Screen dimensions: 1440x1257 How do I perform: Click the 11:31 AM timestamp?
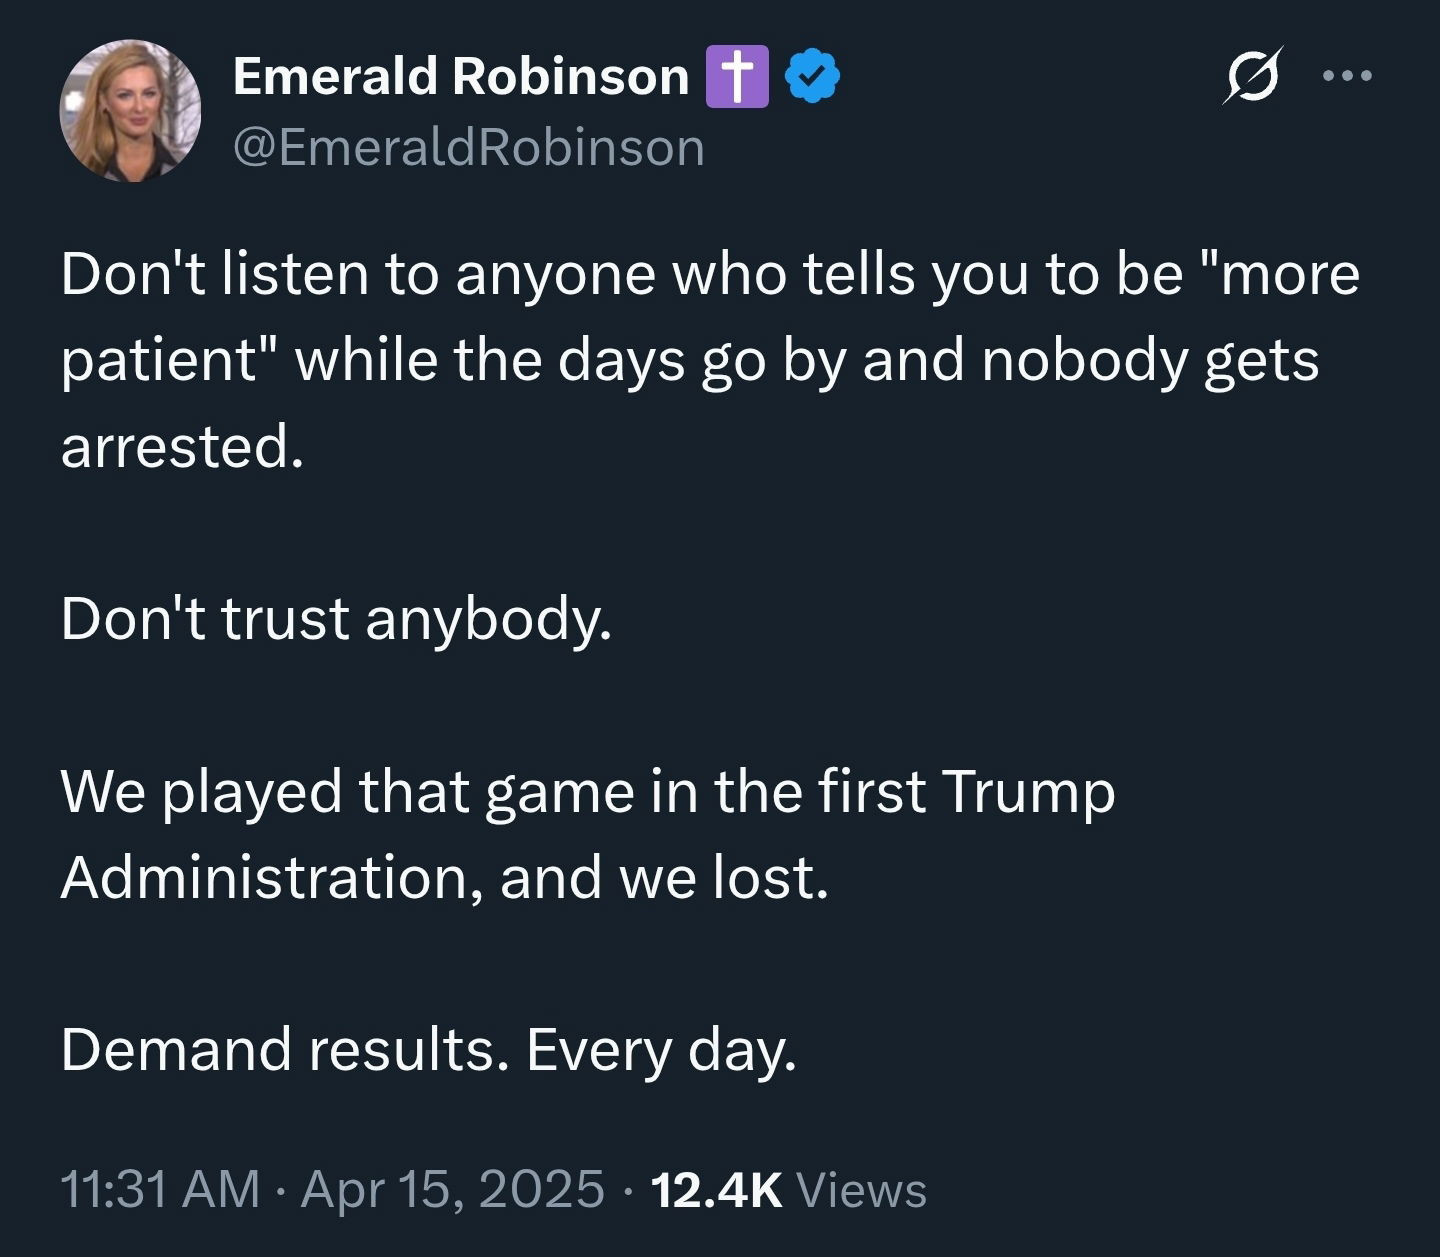pyautogui.click(x=160, y=1190)
